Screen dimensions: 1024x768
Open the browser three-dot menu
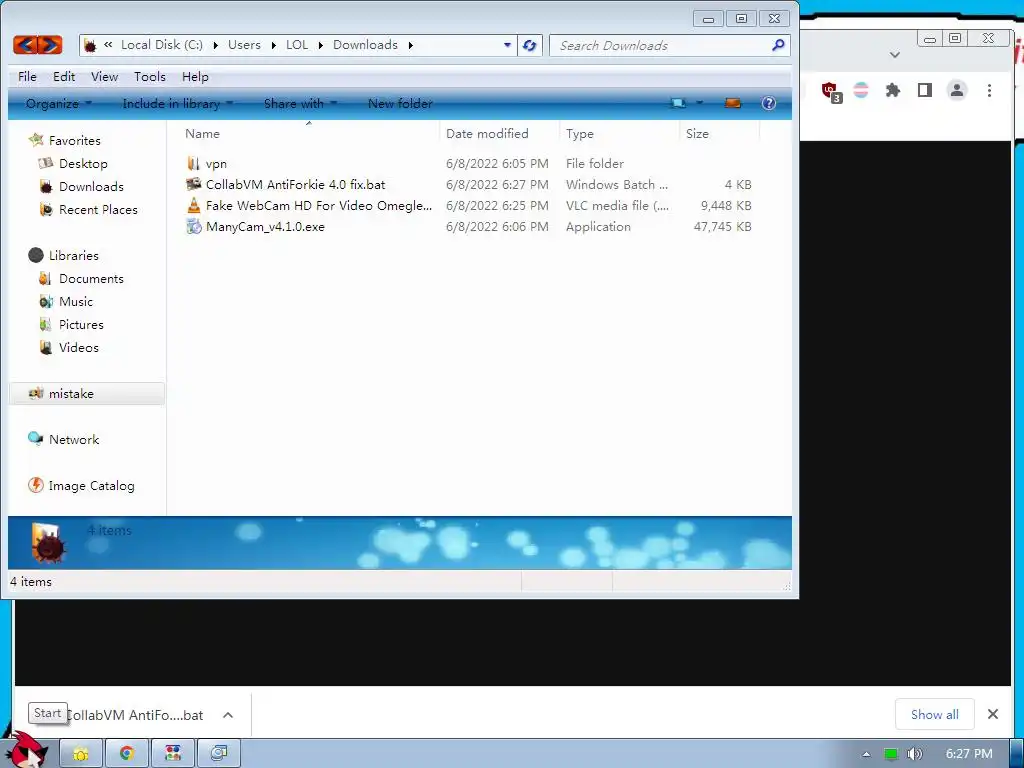point(989,90)
